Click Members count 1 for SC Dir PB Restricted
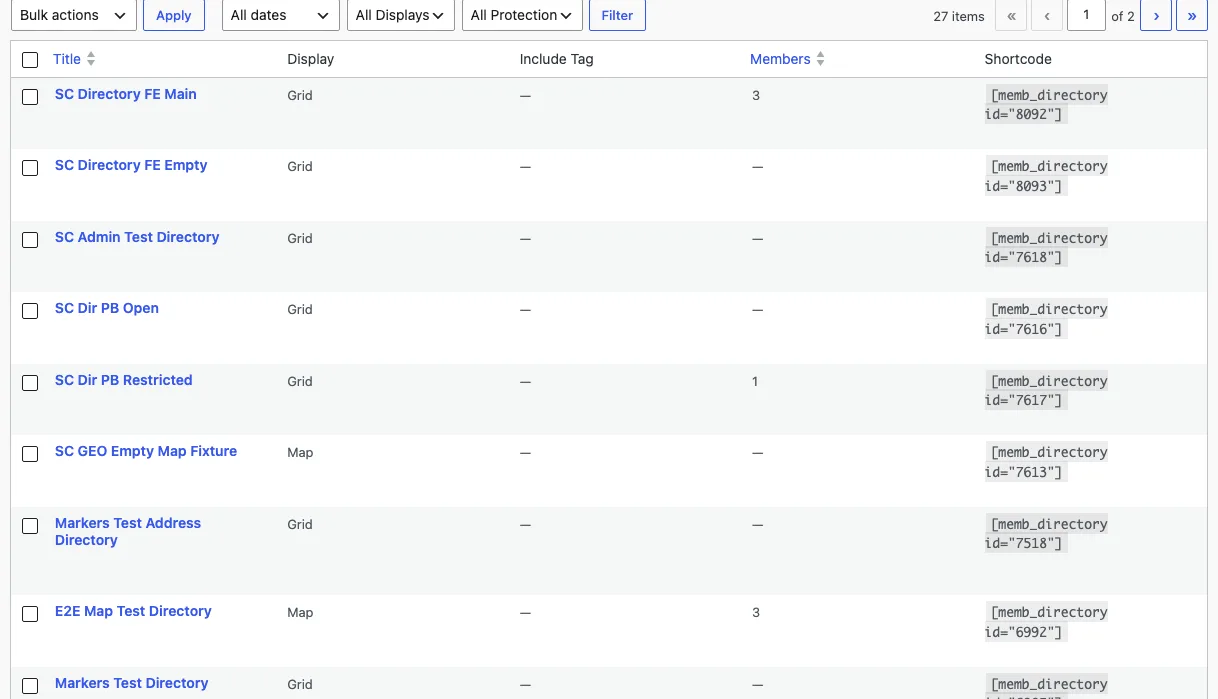The height and width of the screenshot is (699, 1218). [755, 382]
